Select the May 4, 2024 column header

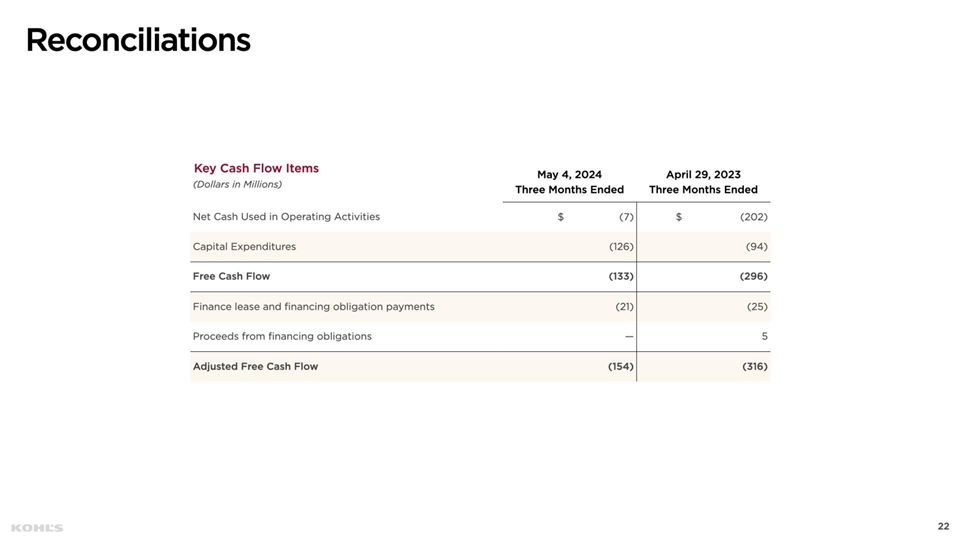point(569,174)
